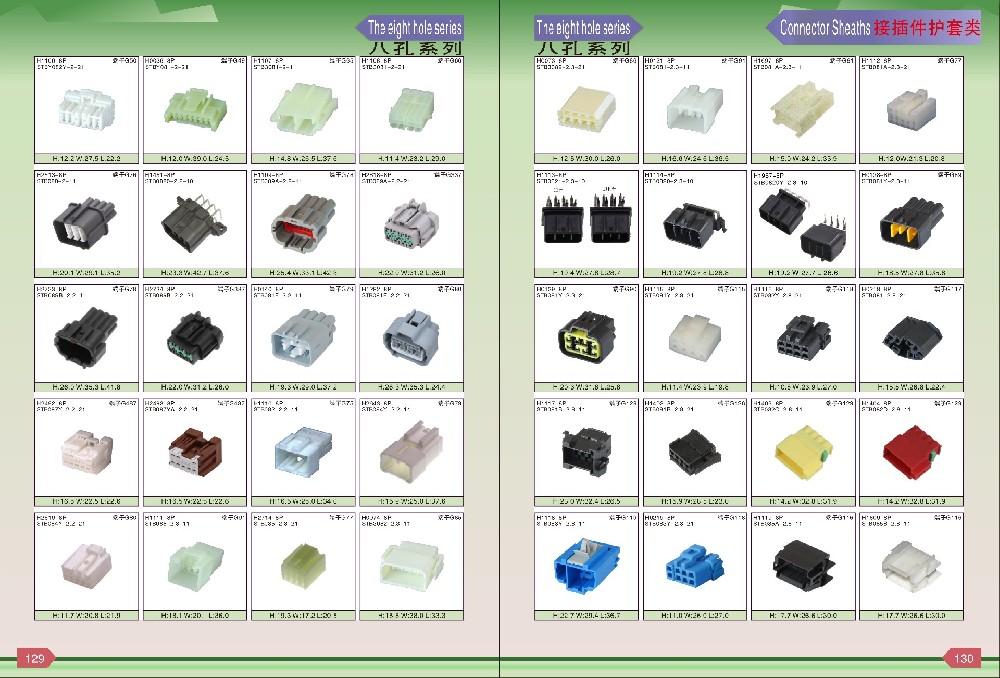1000x678 pixels.
Task: Click the dimension label under the red connector
Action: (x=911, y=501)
